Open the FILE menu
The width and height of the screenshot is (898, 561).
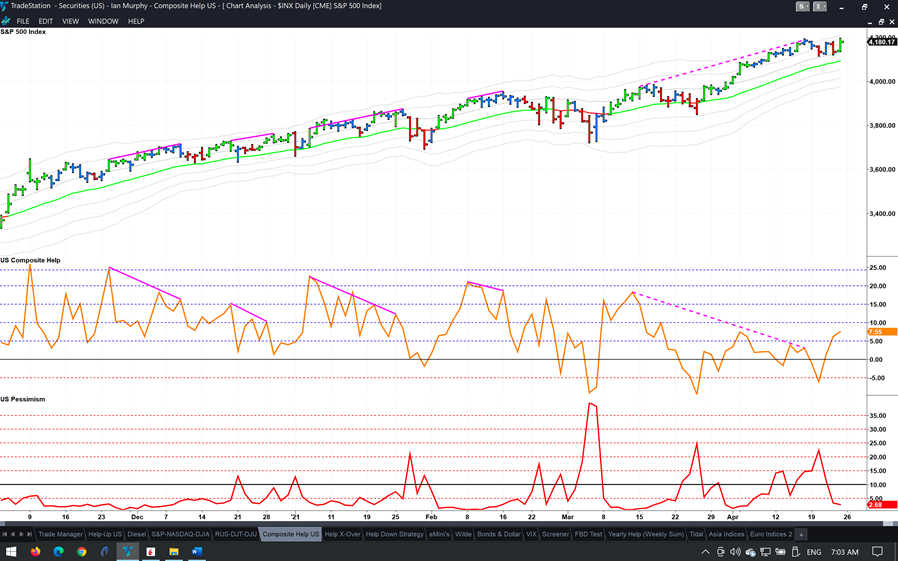click(x=23, y=21)
